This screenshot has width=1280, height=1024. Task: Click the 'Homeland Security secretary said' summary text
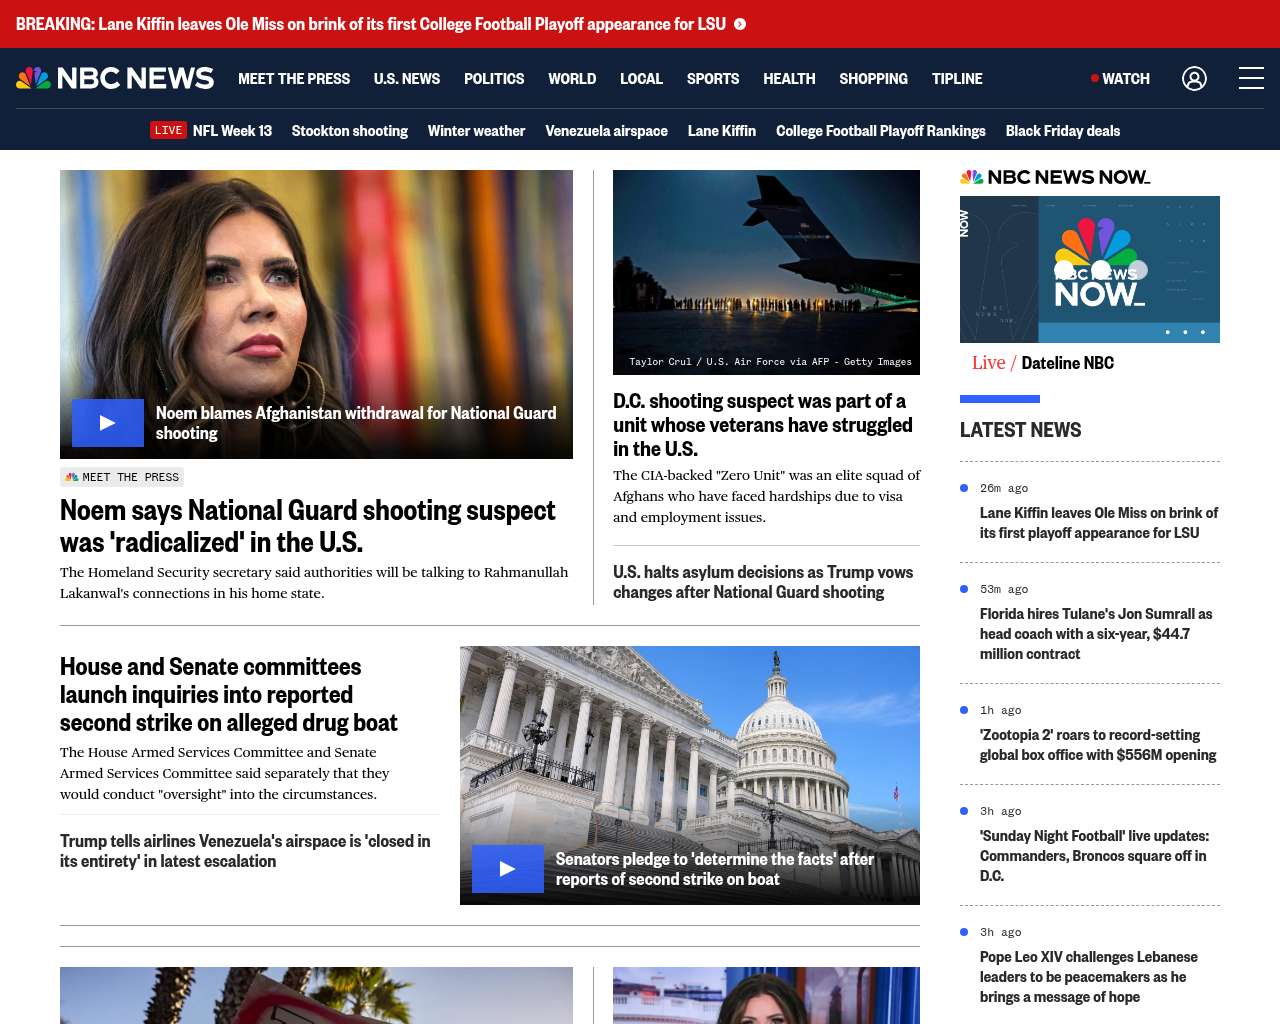tap(314, 583)
